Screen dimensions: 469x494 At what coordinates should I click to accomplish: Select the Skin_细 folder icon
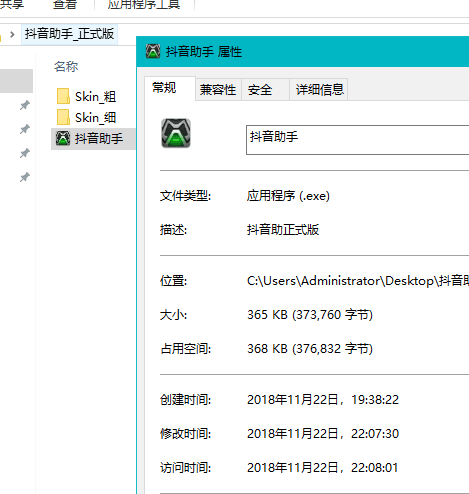(x=63, y=117)
